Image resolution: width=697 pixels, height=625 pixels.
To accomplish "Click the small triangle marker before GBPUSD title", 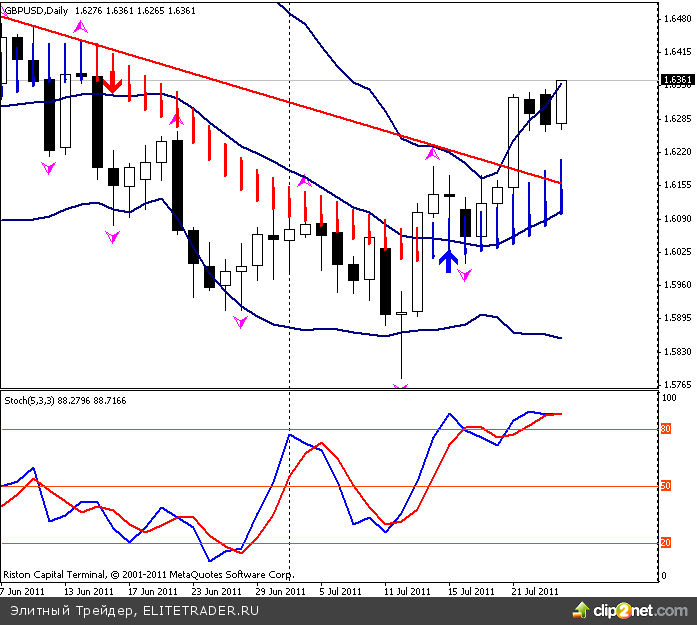I will coord(4,11).
